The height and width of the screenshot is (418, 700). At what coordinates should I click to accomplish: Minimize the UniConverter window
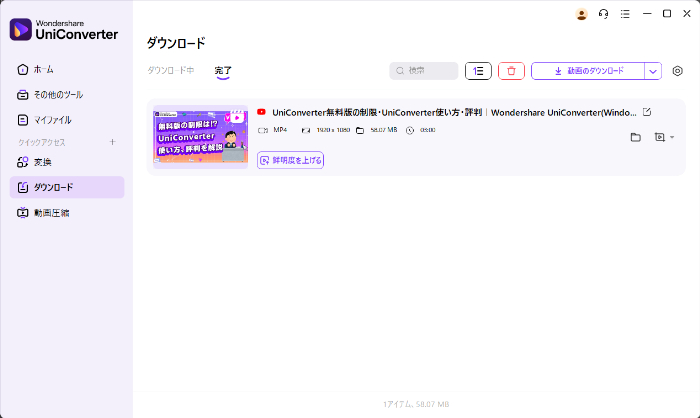click(x=647, y=14)
